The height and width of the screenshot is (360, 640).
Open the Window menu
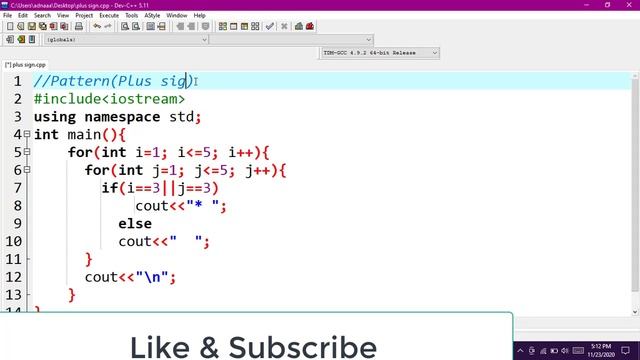[x=177, y=16]
